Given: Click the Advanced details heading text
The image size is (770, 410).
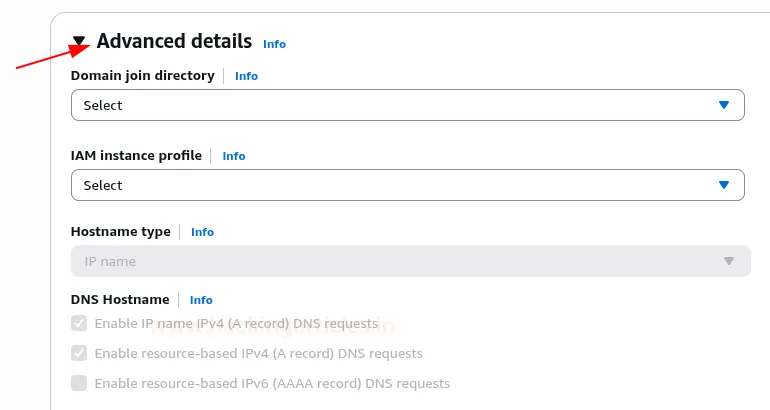Looking at the screenshot, I should tap(174, 41).
